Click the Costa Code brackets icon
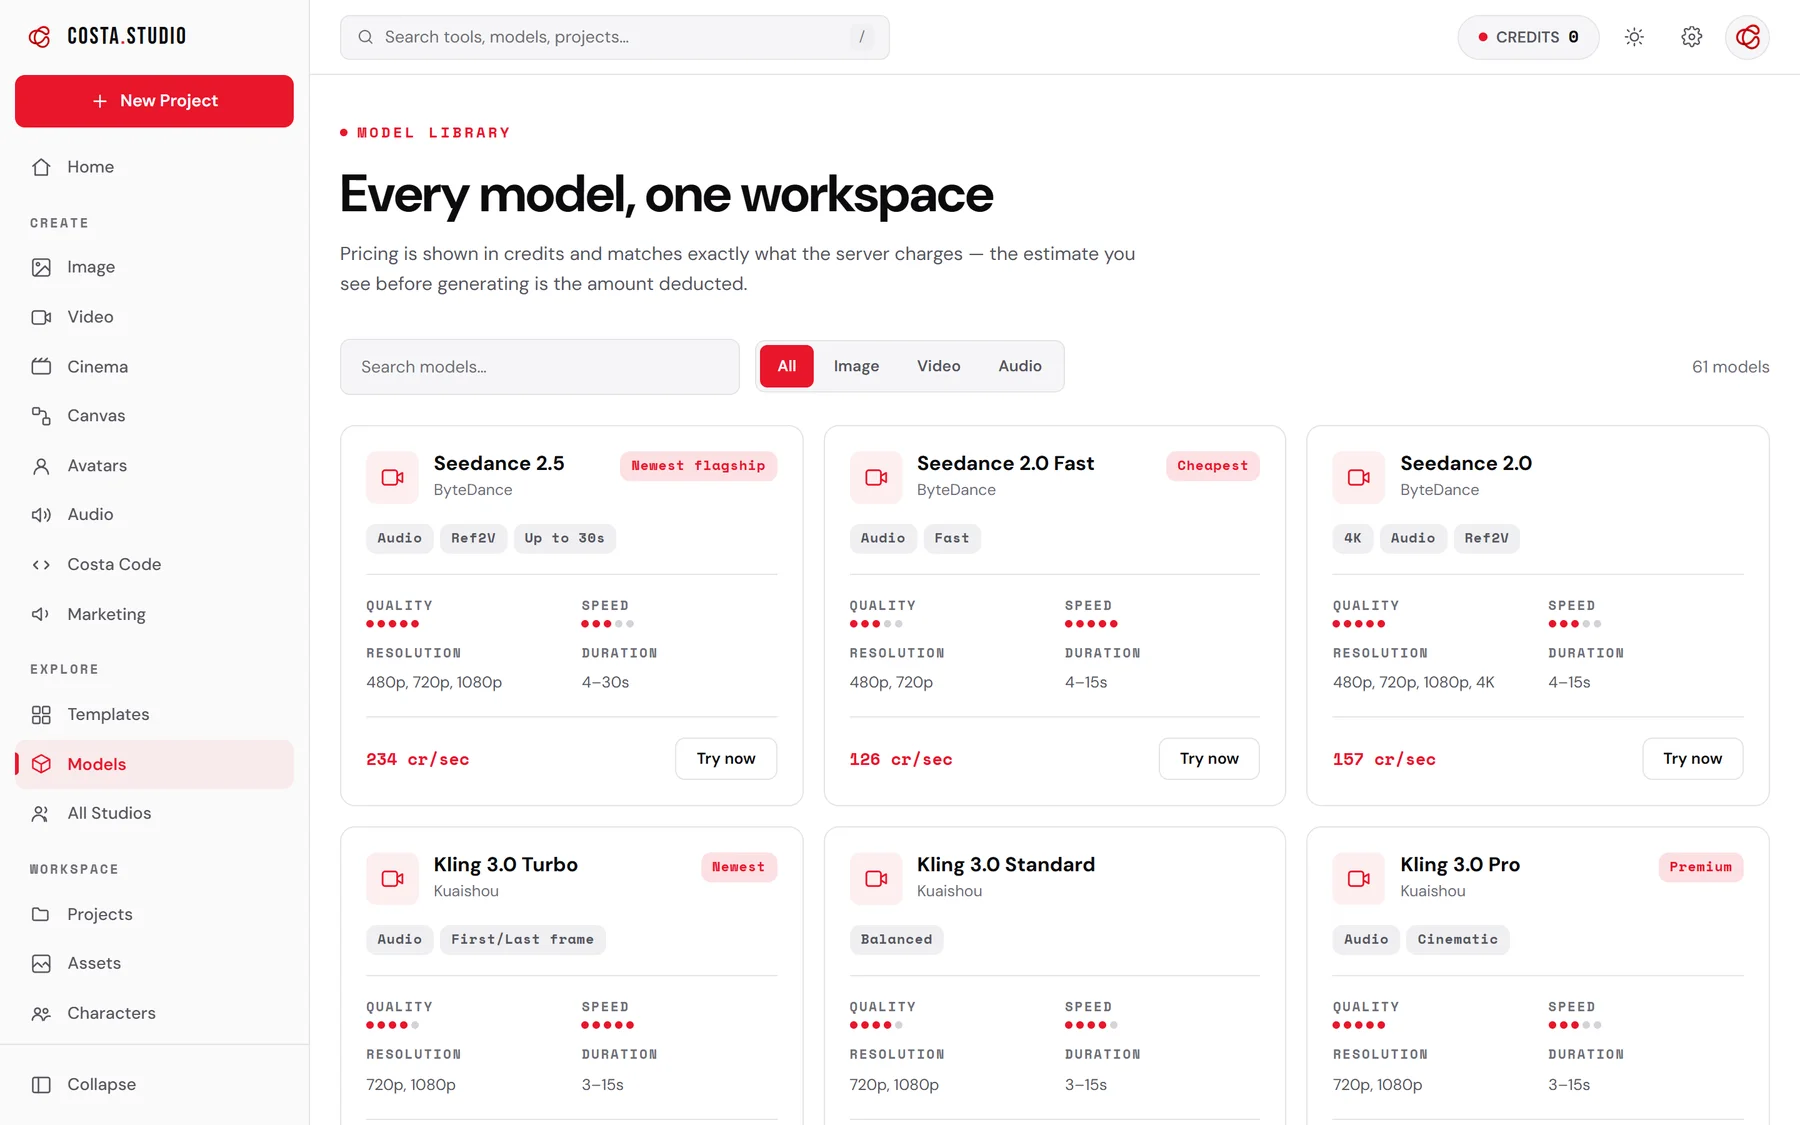Image resolution: width=1800 pixels, height=1125 pixels. pos(41,565)
